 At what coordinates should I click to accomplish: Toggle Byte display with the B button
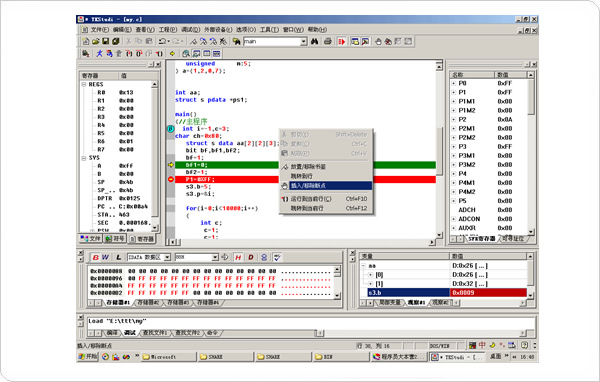click(96, 257)
